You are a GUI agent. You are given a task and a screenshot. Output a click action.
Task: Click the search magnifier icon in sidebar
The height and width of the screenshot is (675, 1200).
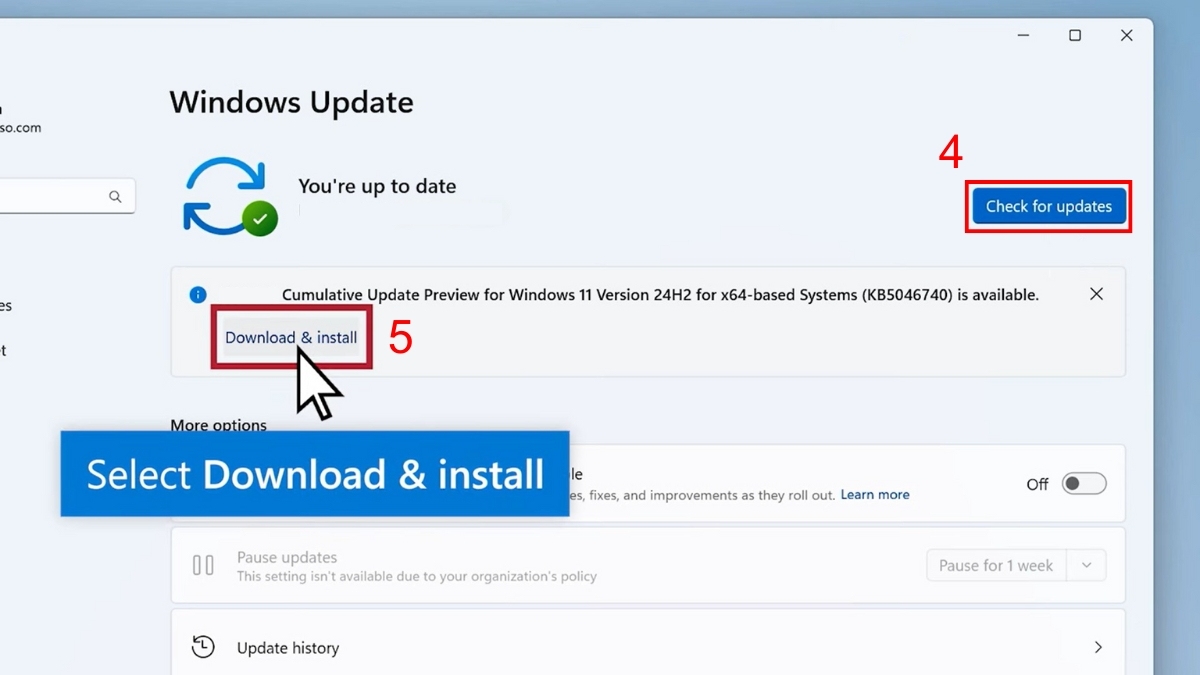pos(115,197)
